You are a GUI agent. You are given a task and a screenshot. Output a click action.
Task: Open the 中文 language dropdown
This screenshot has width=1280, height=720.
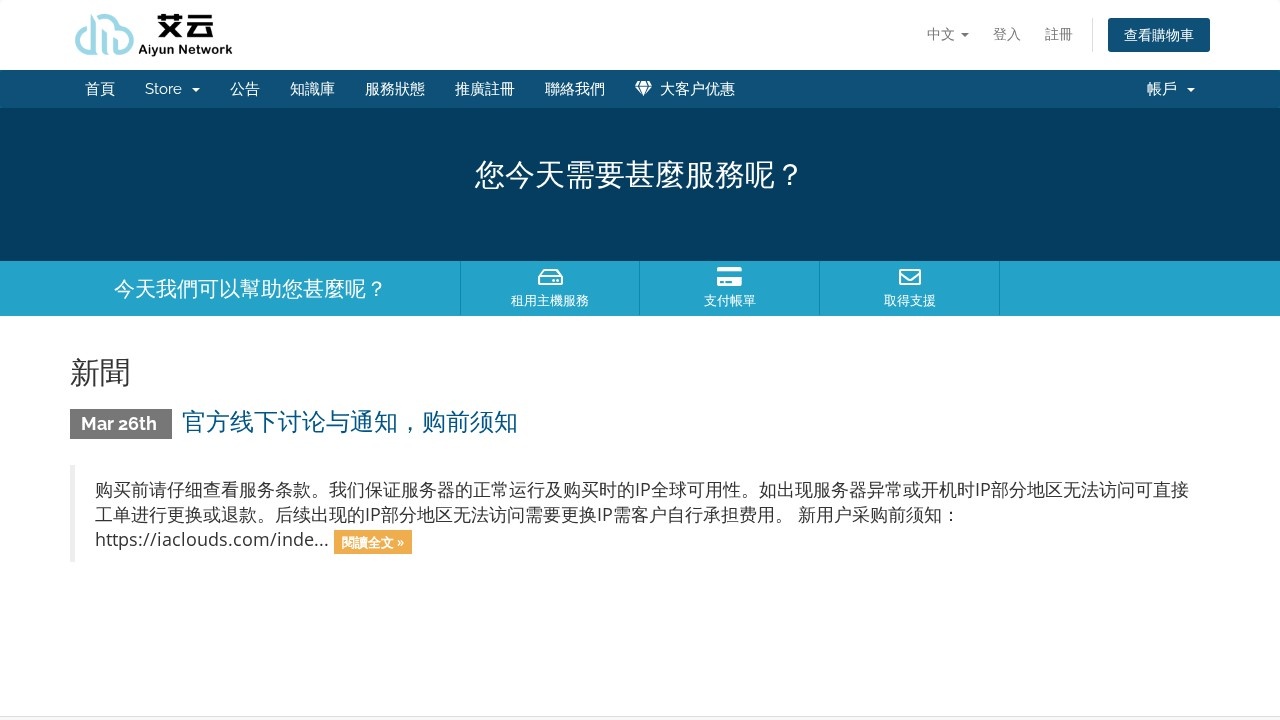pyautogui.click(x=947, y=35)
